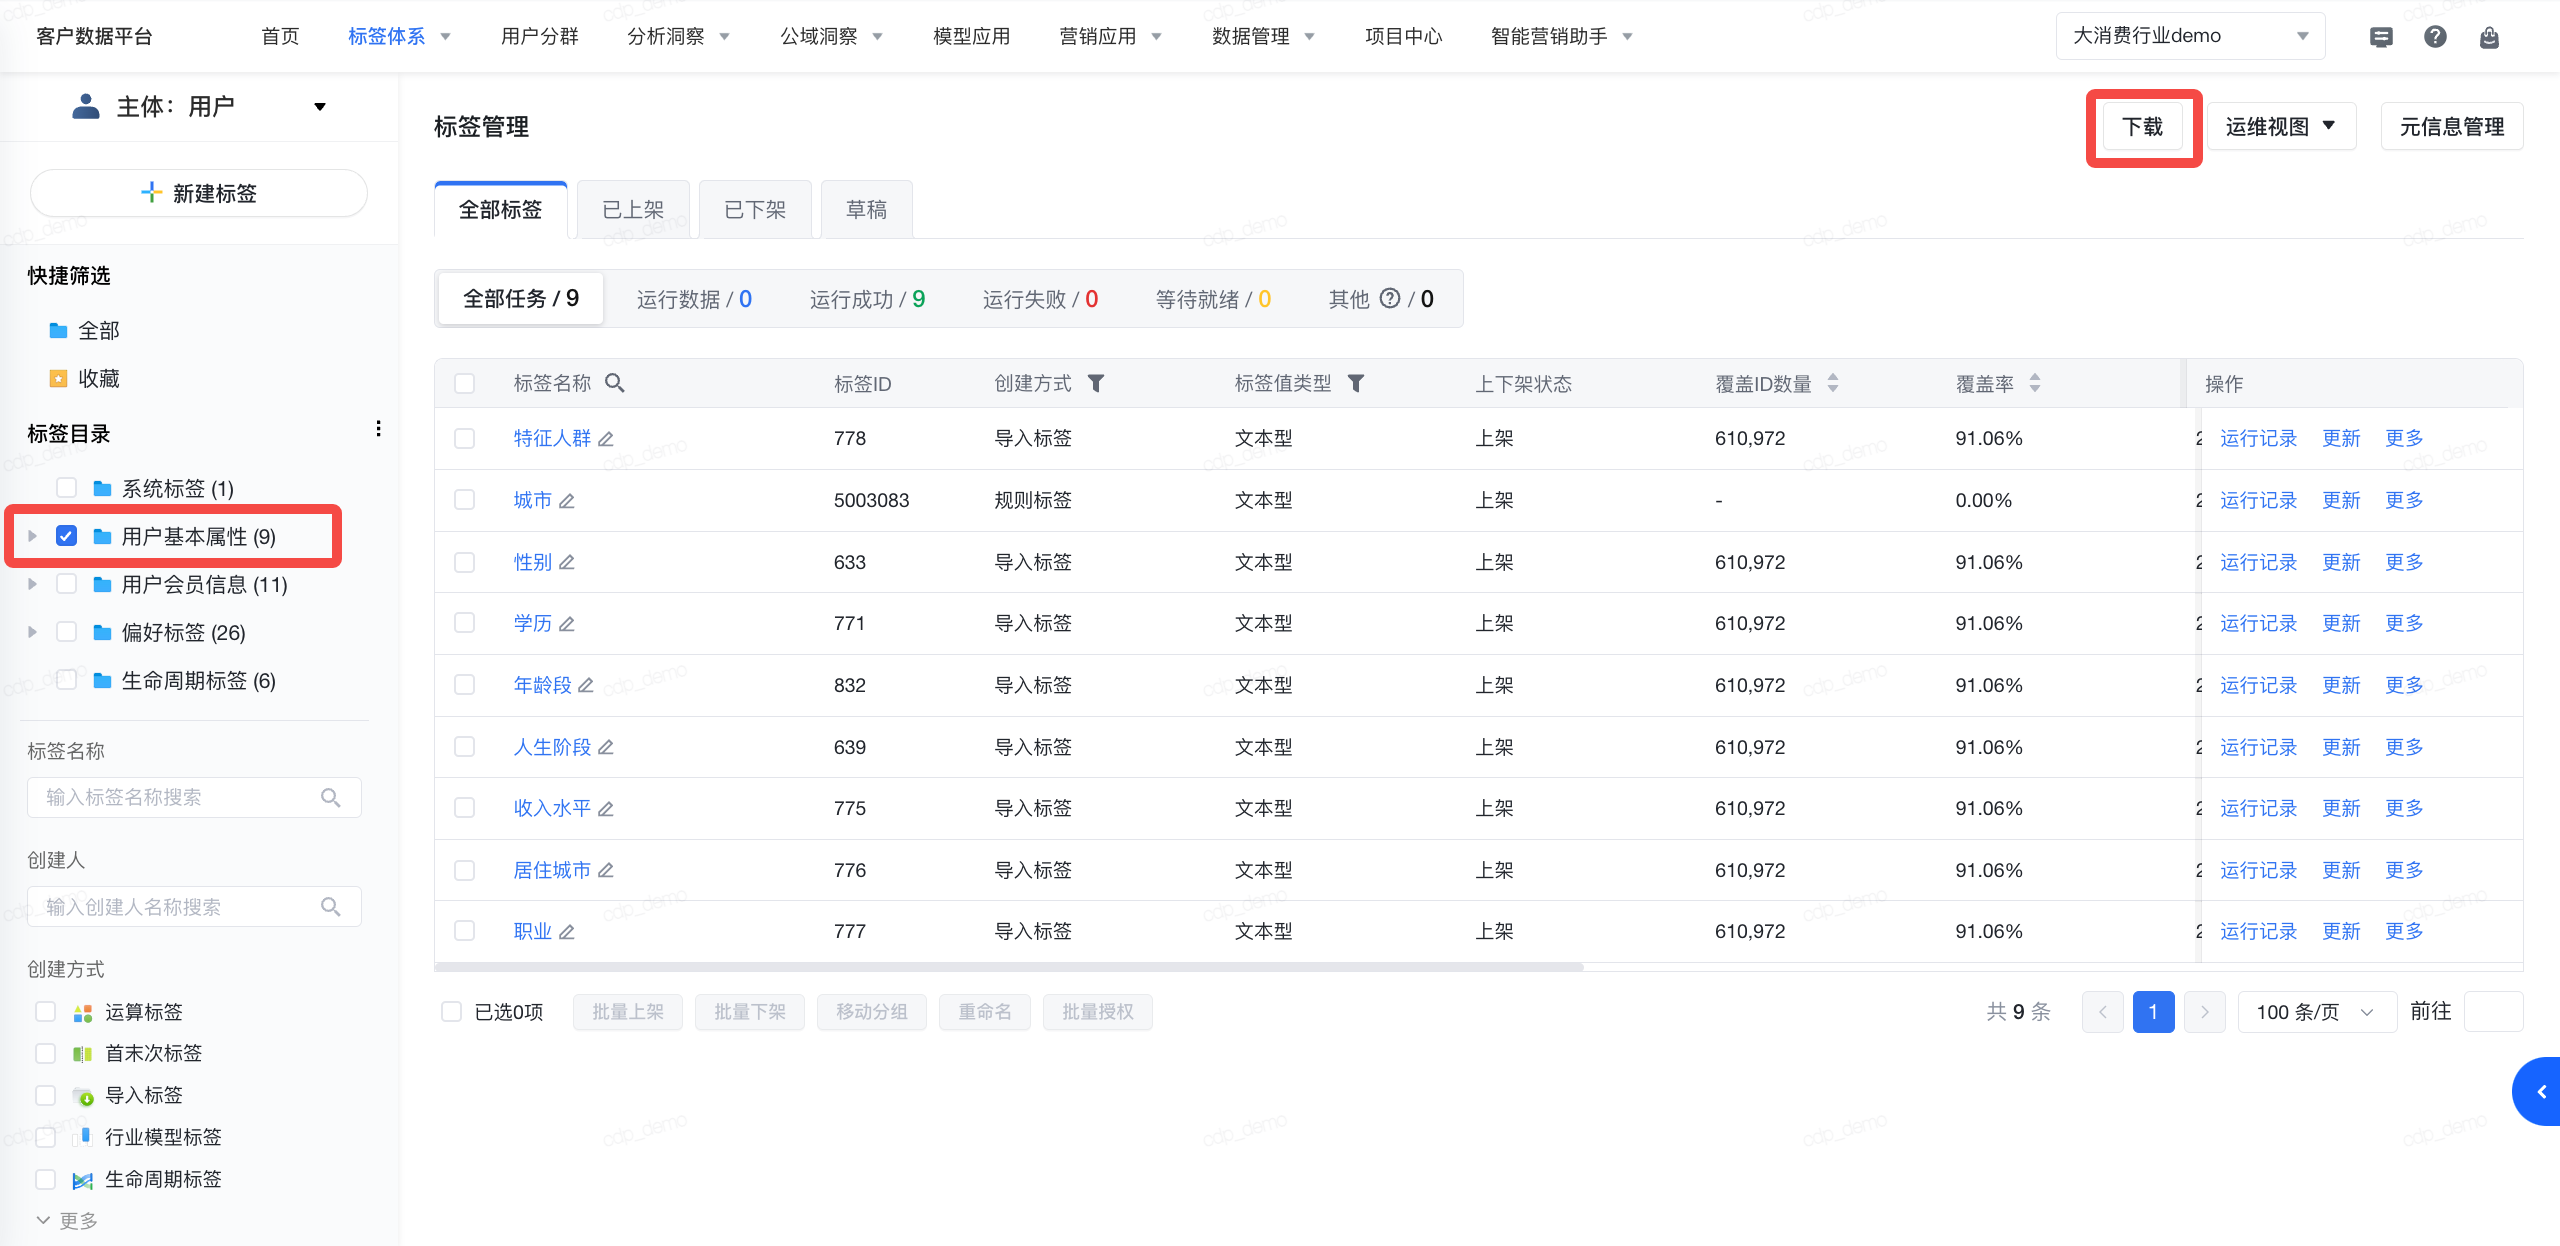Open the 标签目录 more options menu
This screenshot has width=2560, height=1246.
tap(378, 429)
